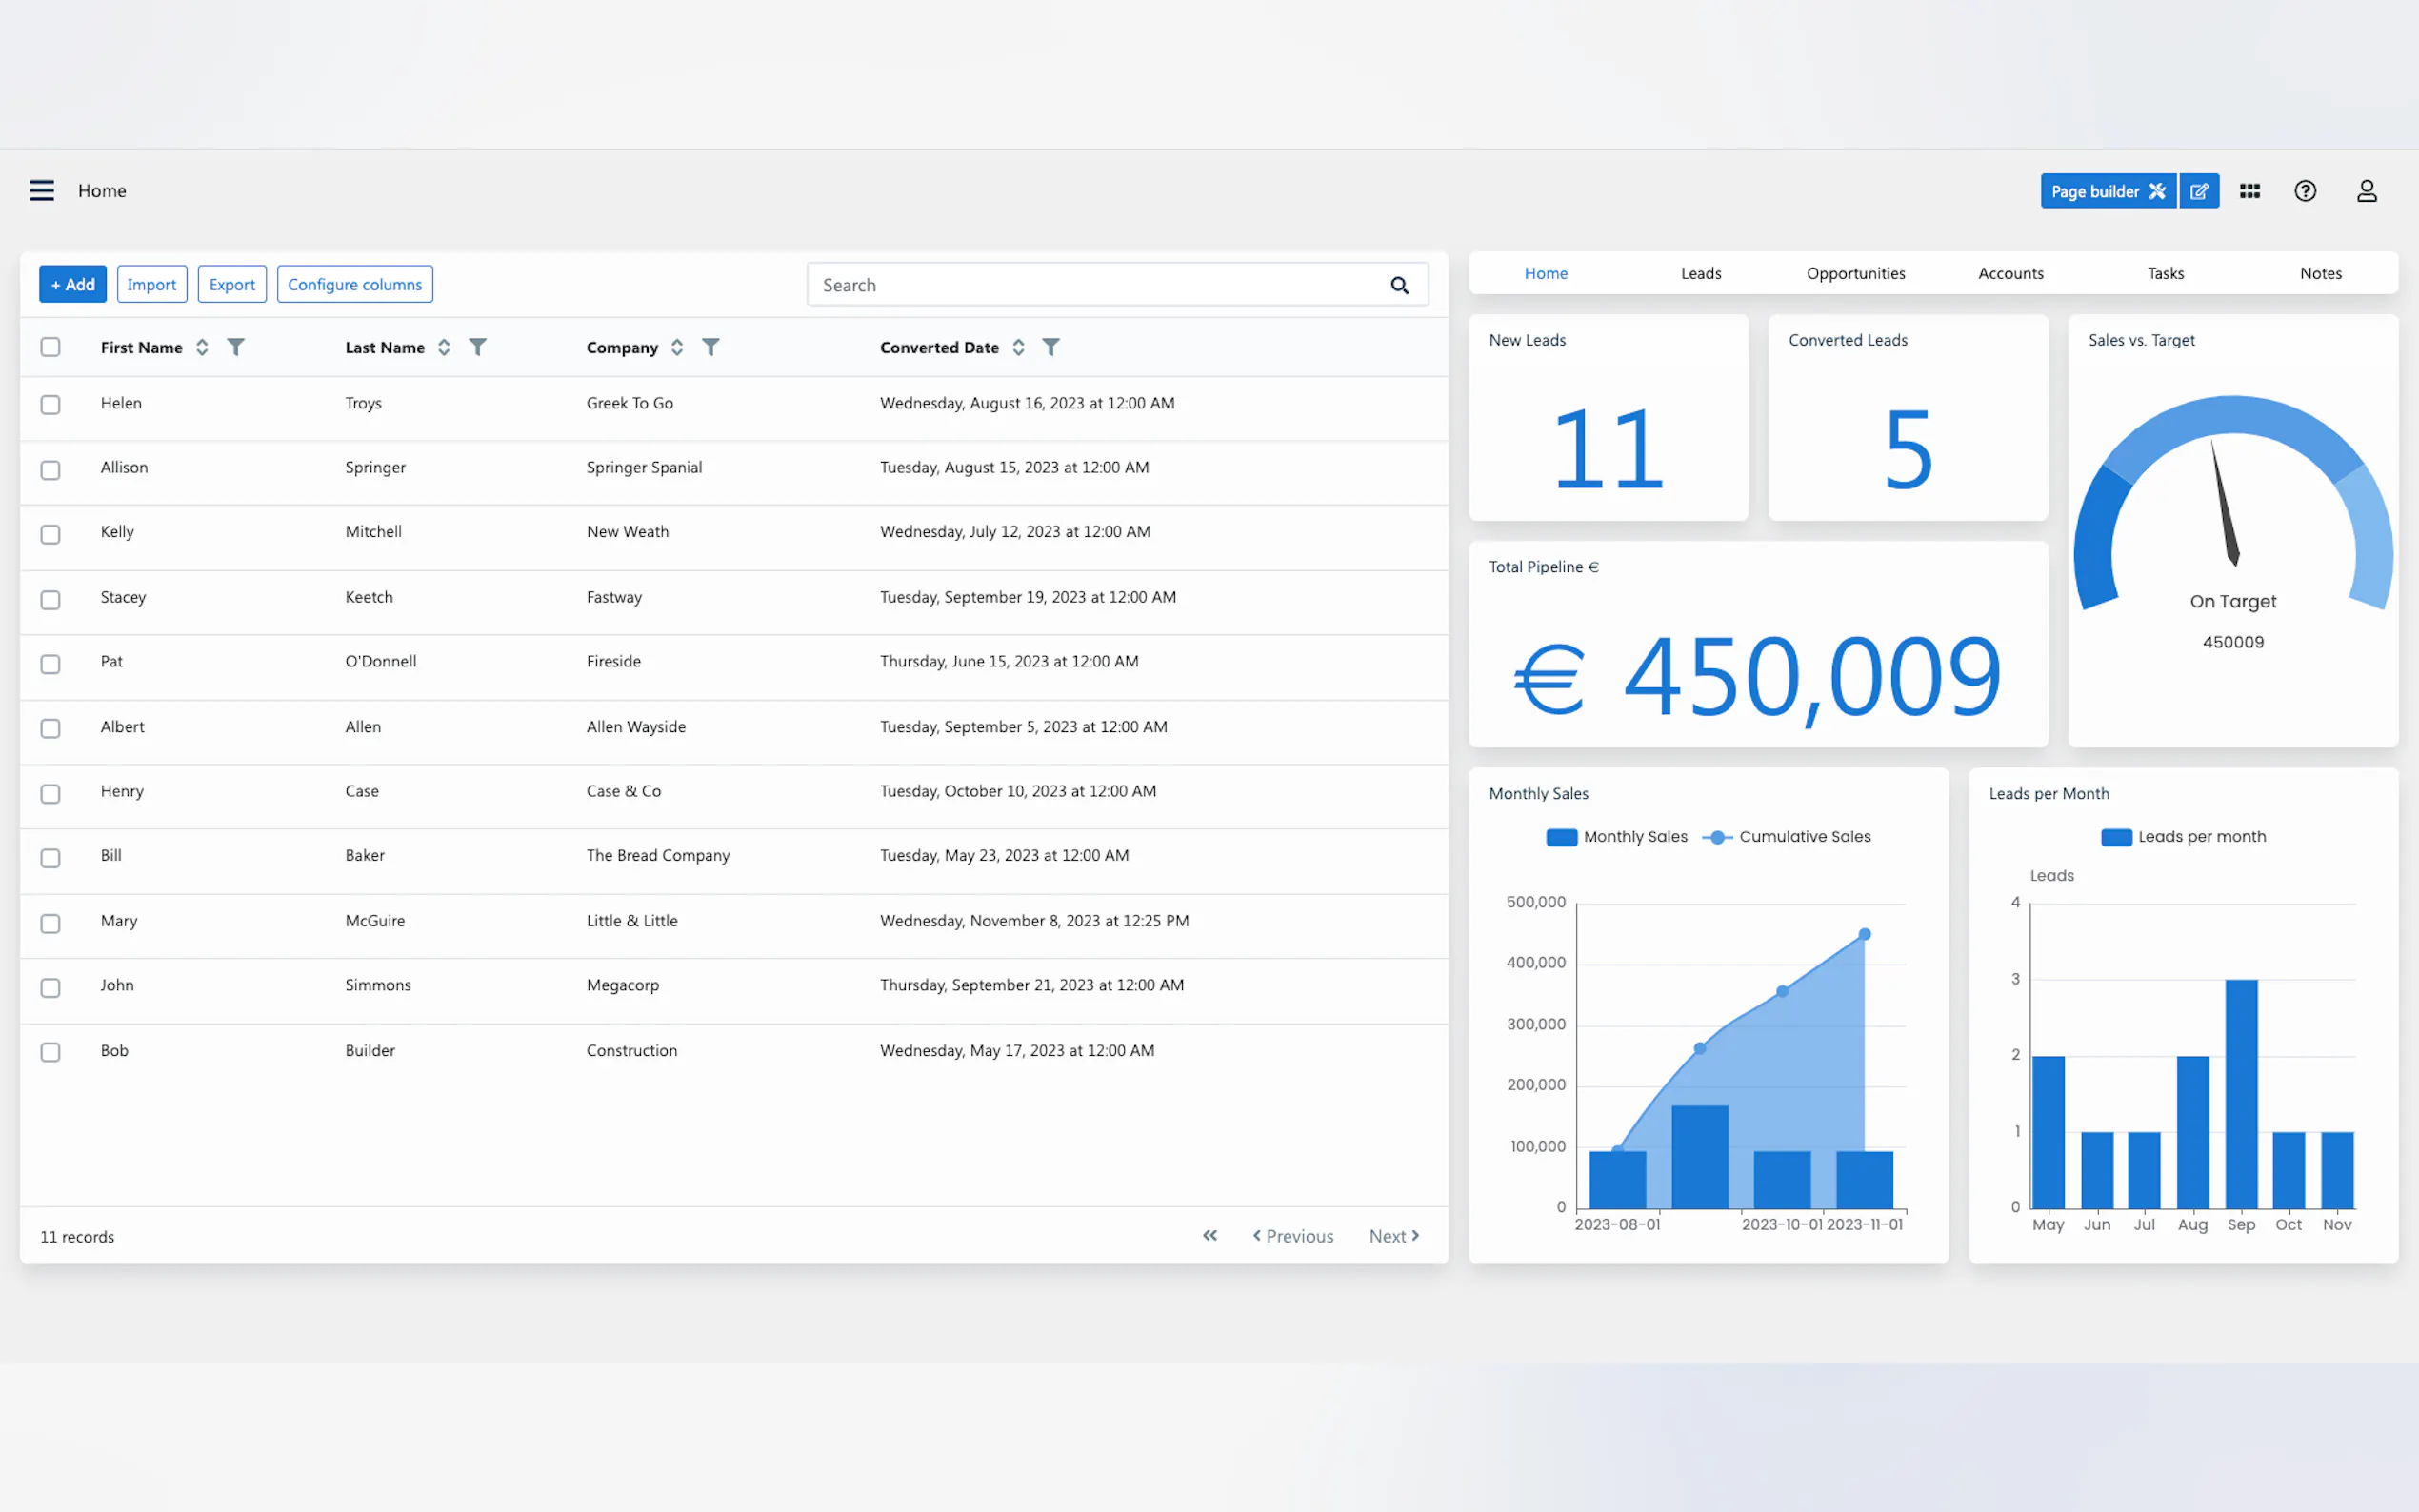Open the hamburger navigation menu

pos(42,190)
